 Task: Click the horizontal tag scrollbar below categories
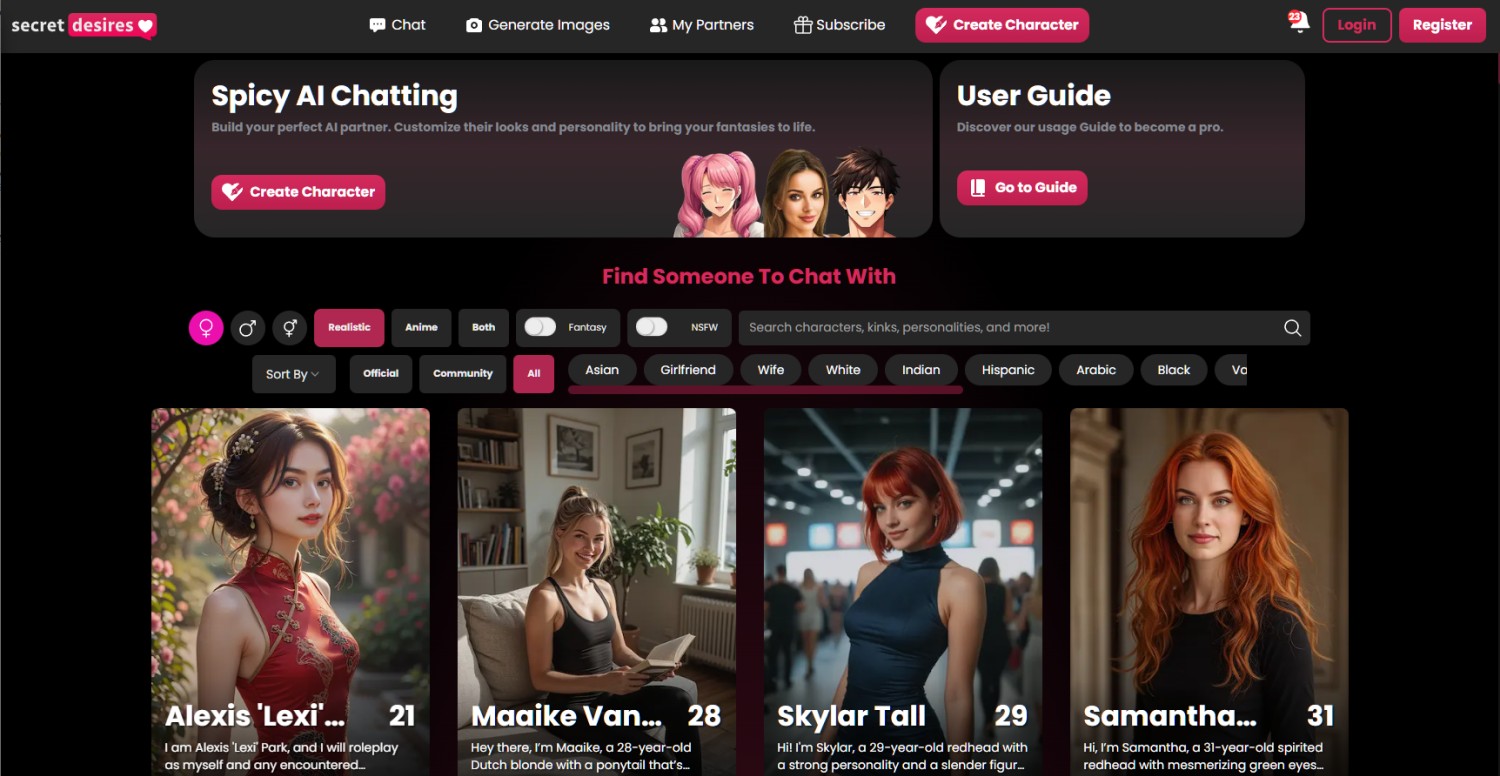pyautogui.click(x=765, y=390)
